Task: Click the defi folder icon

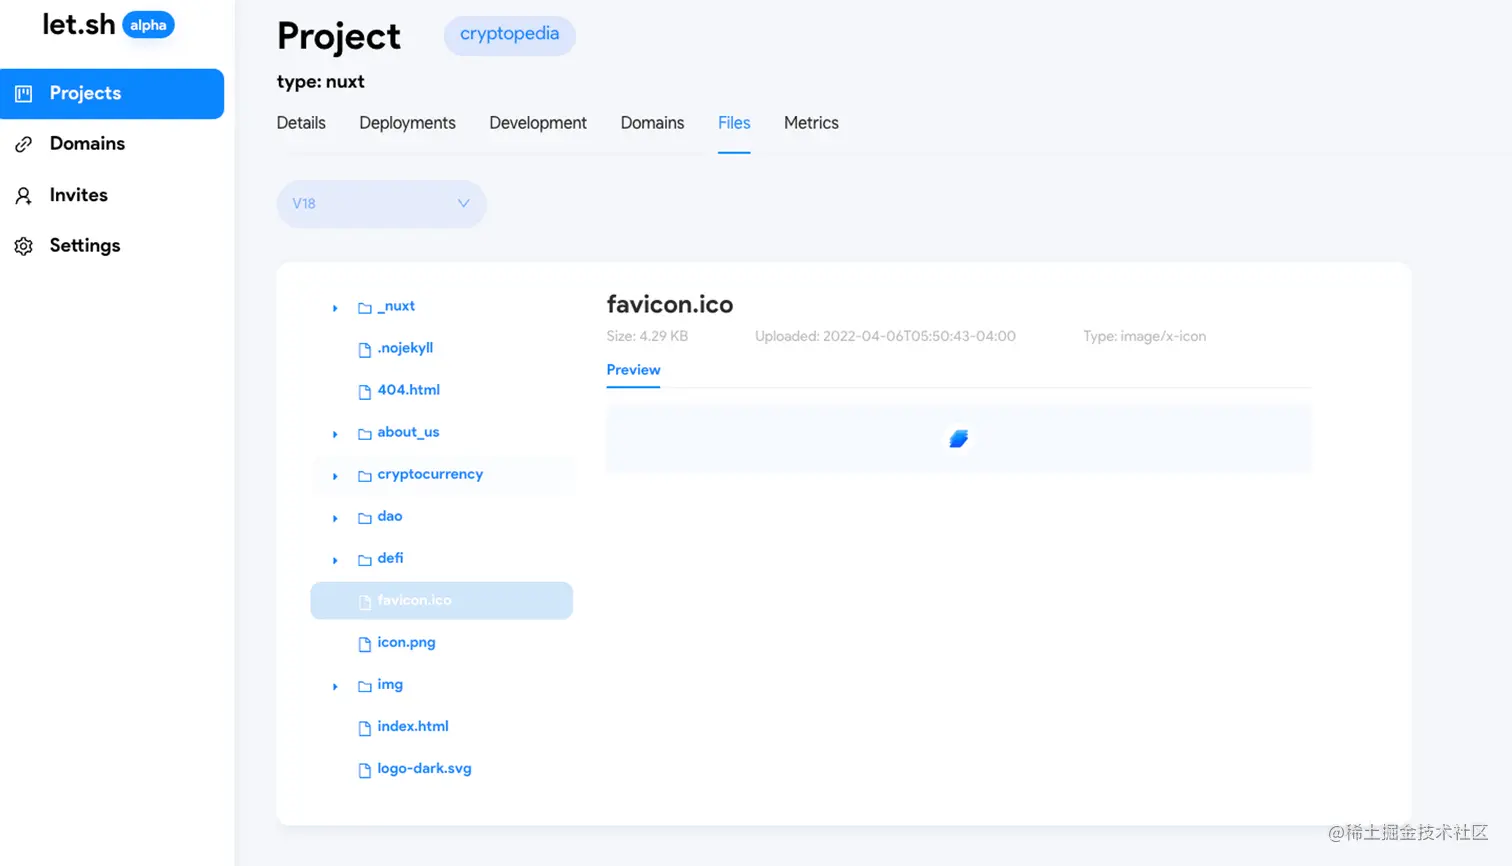Action: coord(365,560)
